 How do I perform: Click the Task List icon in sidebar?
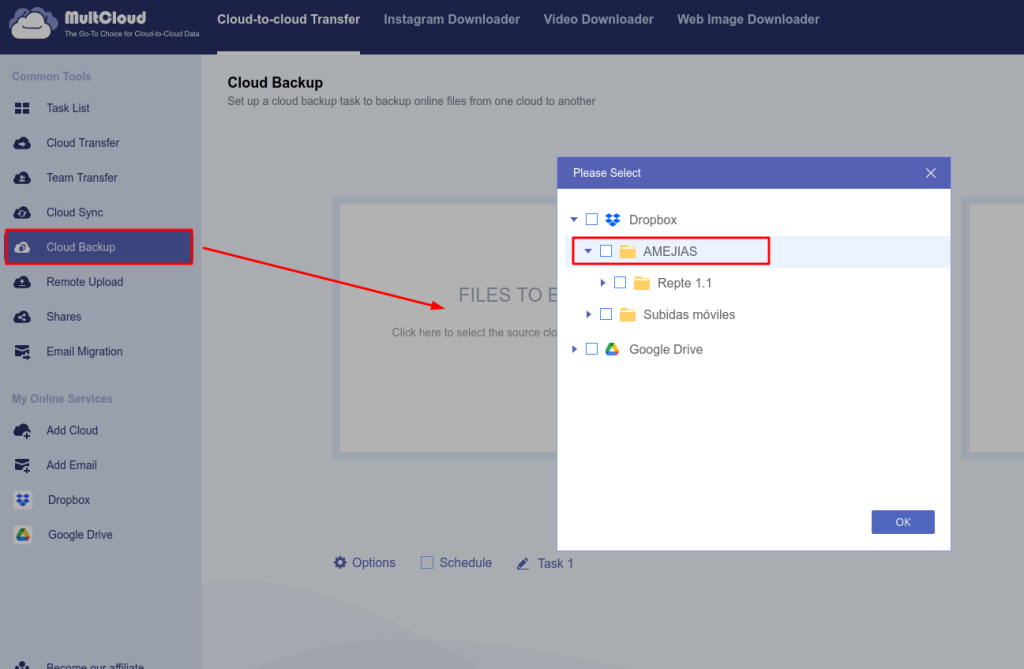coord(22,108)
